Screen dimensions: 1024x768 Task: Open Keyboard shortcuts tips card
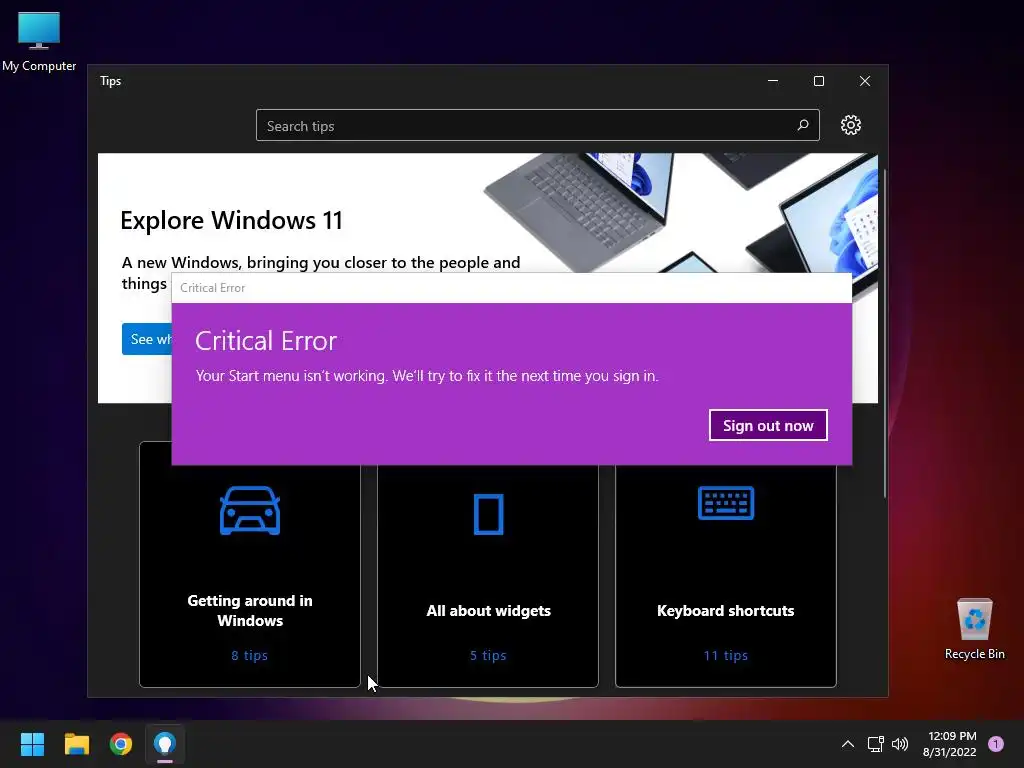(x=726, y=577)
